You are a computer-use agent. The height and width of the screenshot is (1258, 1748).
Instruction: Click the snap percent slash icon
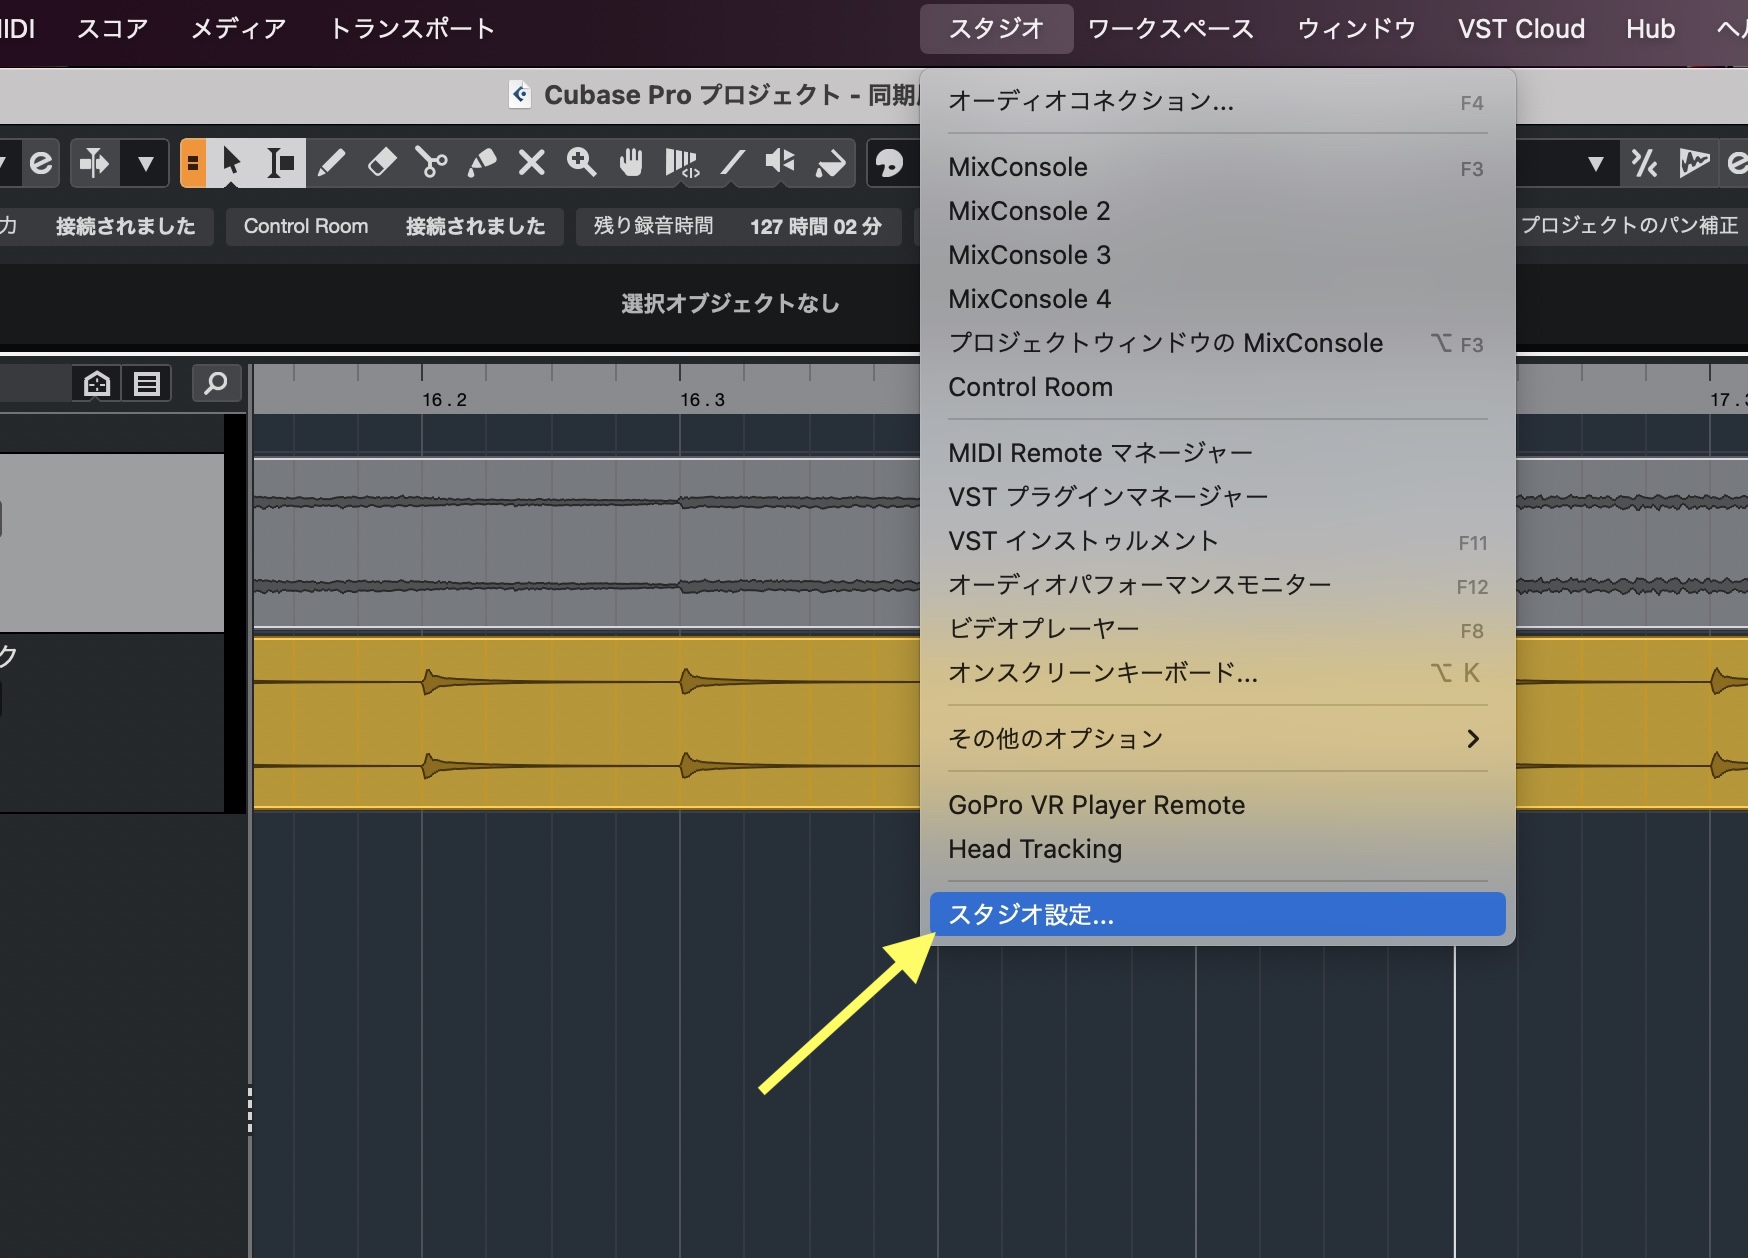coord(1644,163)
